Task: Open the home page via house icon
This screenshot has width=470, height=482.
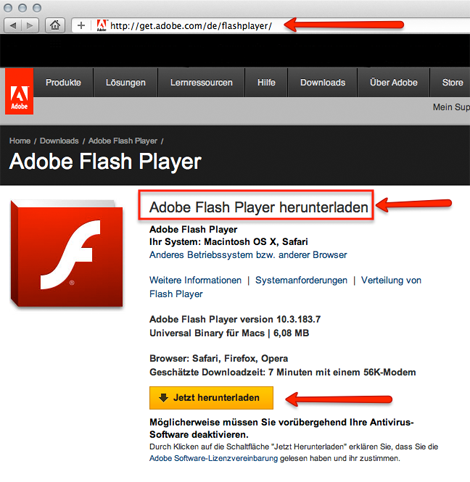Action: (55, 25)
